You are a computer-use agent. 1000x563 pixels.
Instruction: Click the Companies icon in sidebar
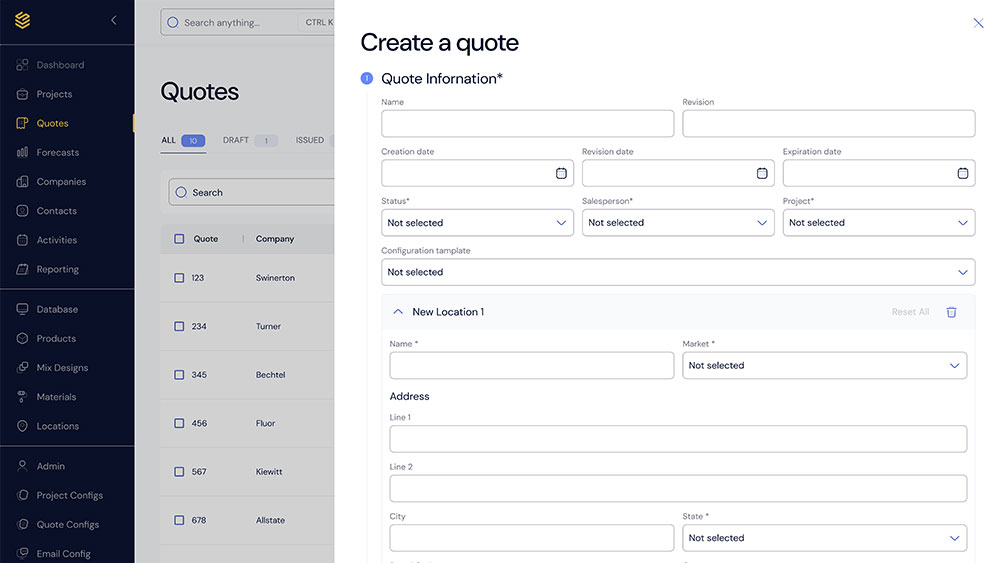click(22, 182)
